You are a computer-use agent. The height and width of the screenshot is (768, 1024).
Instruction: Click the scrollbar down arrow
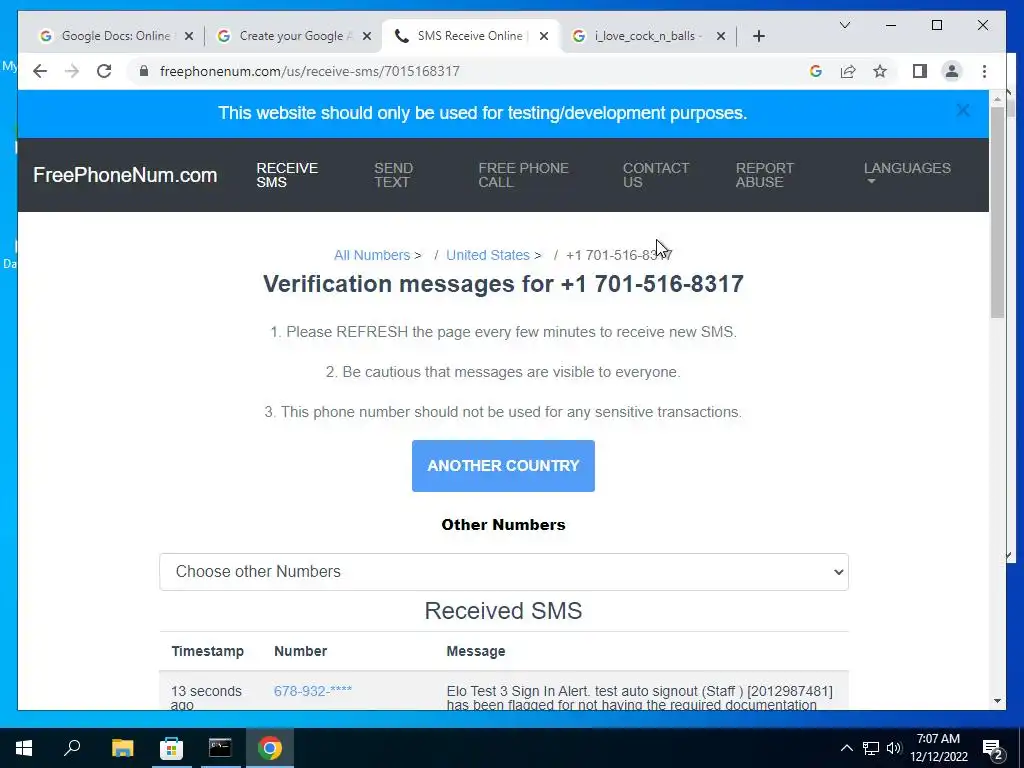click(997, 701)
